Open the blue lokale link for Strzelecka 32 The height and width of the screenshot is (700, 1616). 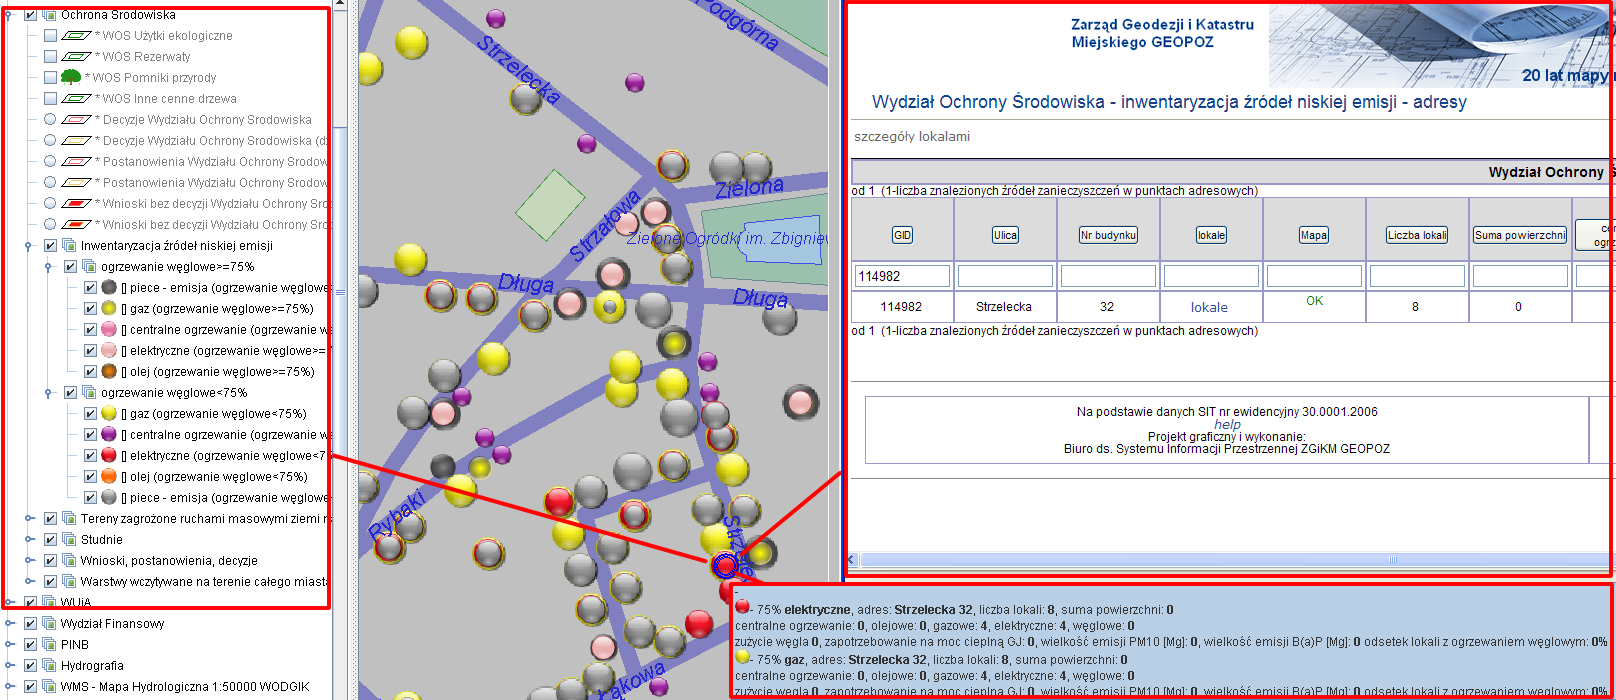click(x=1209, y=308)
